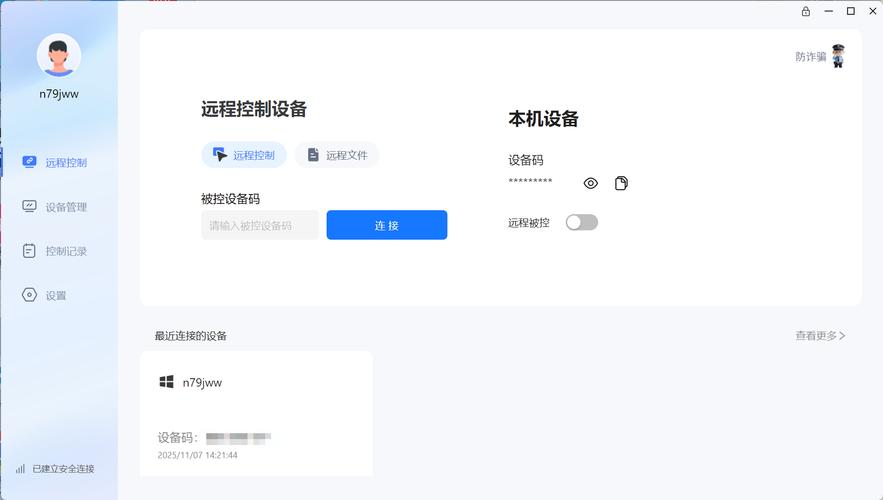
Task: Click the 设置 hexagon icon
Action: (x=29, y=295)
